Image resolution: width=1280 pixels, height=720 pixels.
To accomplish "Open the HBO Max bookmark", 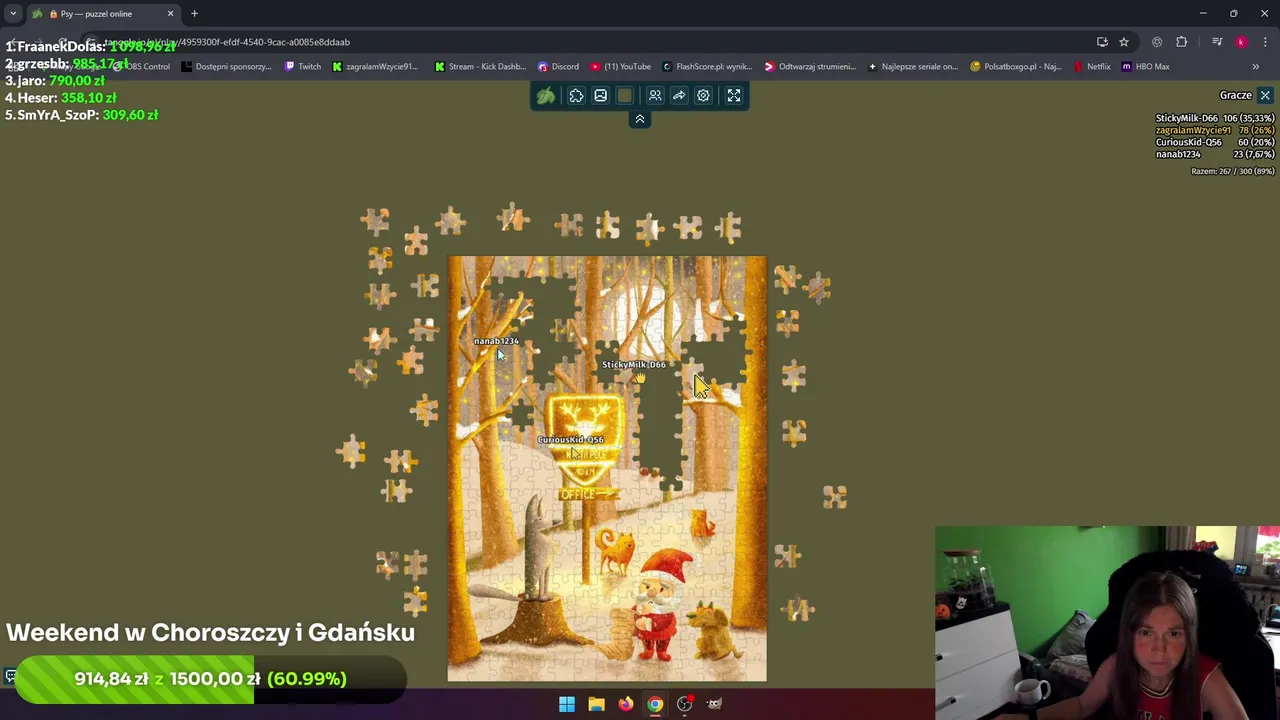I will pos(1146,67).
